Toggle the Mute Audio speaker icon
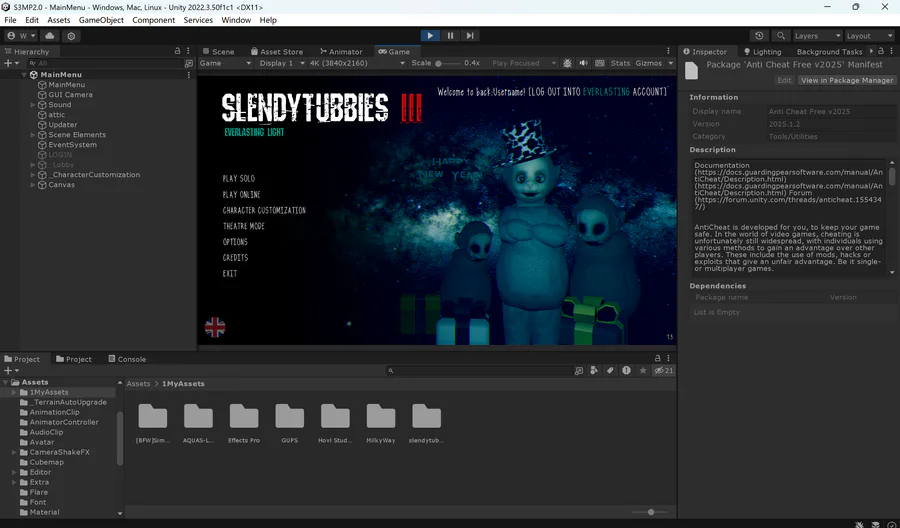The height and width of the screenshot is (528, 900). tap(584, 63)
